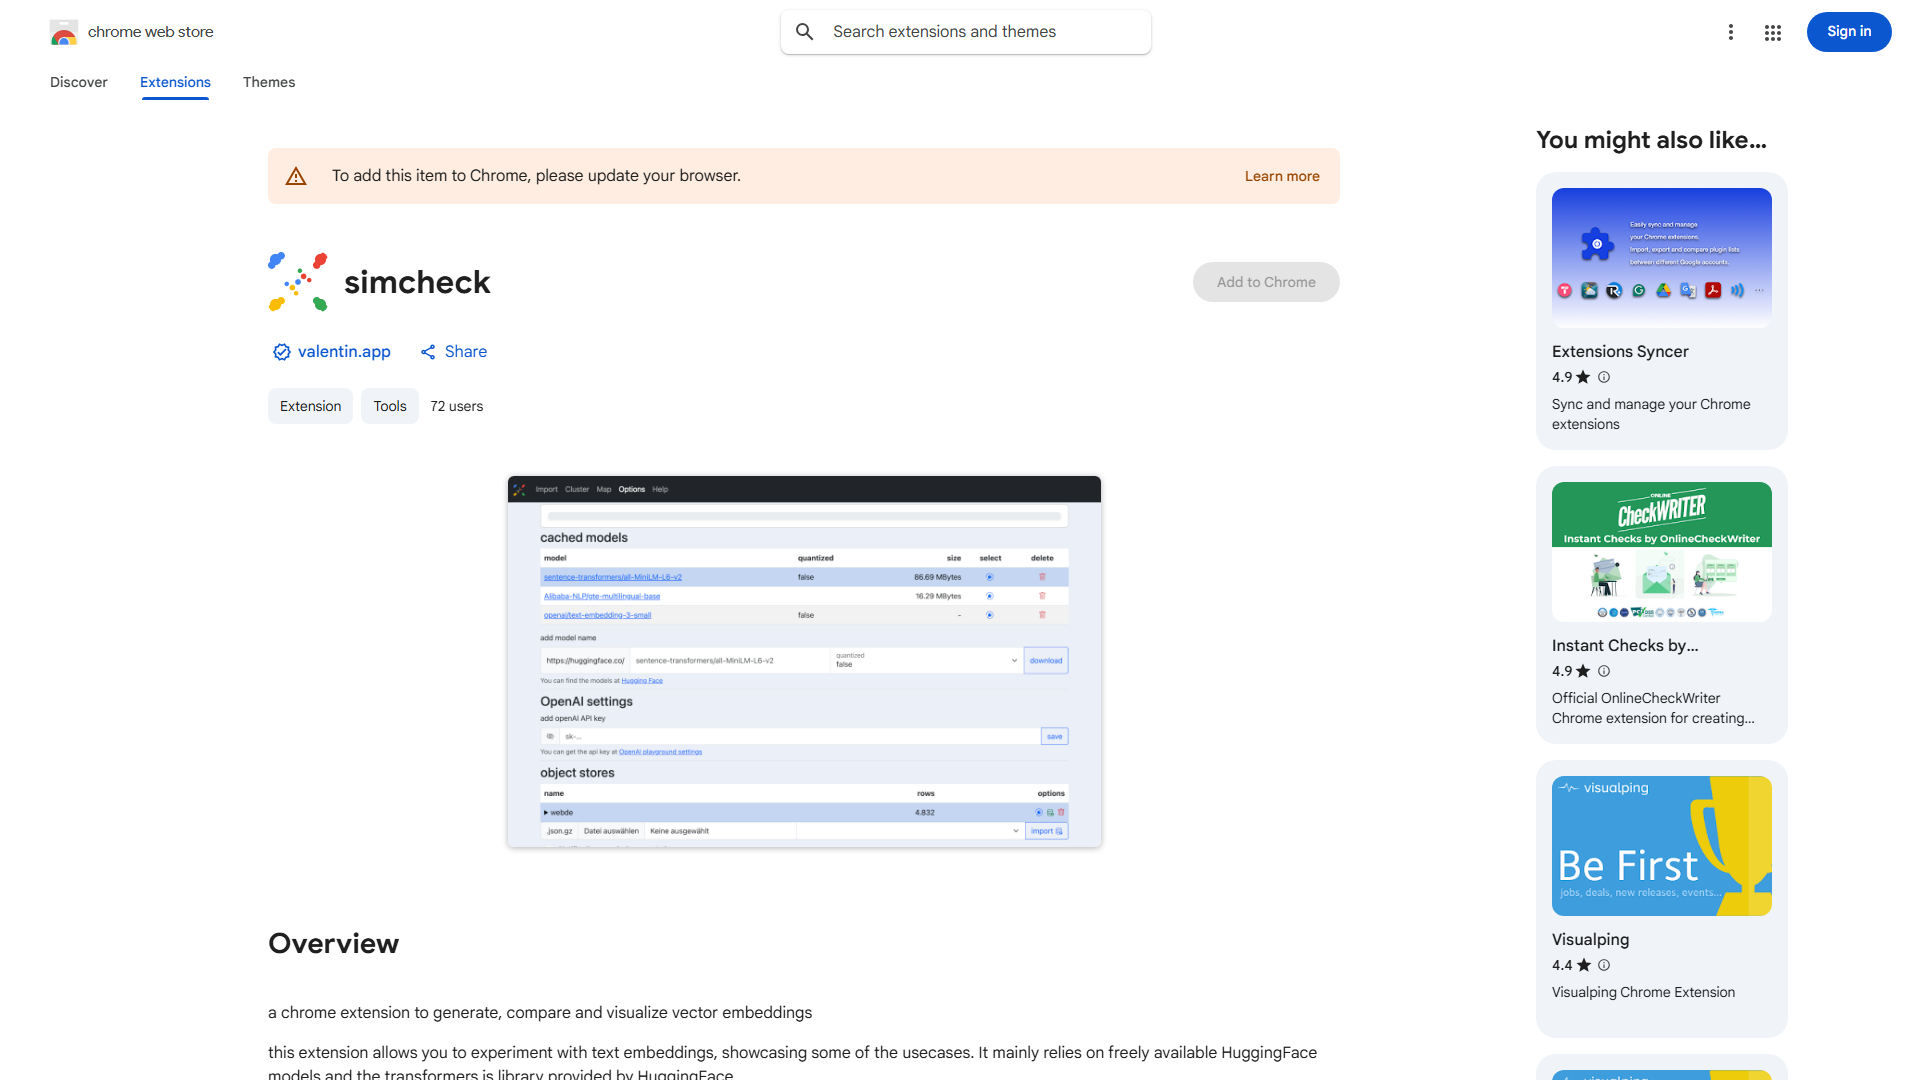Click the Share icon
1920x1080 pixels.
click(428, 352)
